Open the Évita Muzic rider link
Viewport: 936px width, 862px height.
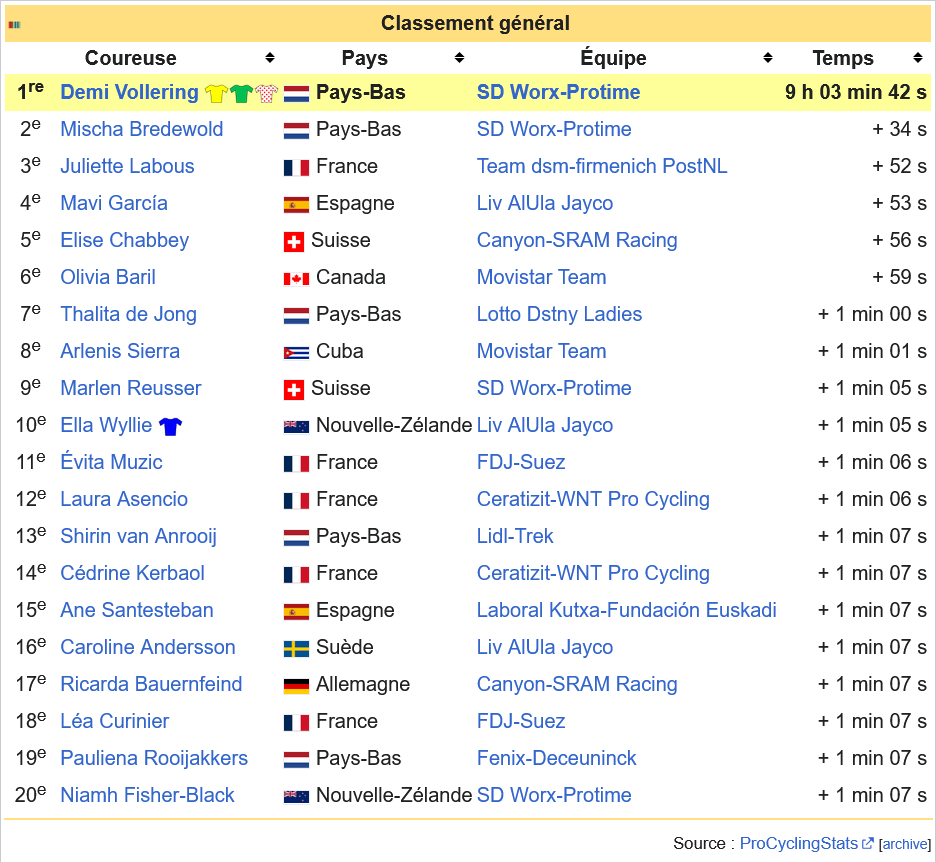[x=111, y=462]
